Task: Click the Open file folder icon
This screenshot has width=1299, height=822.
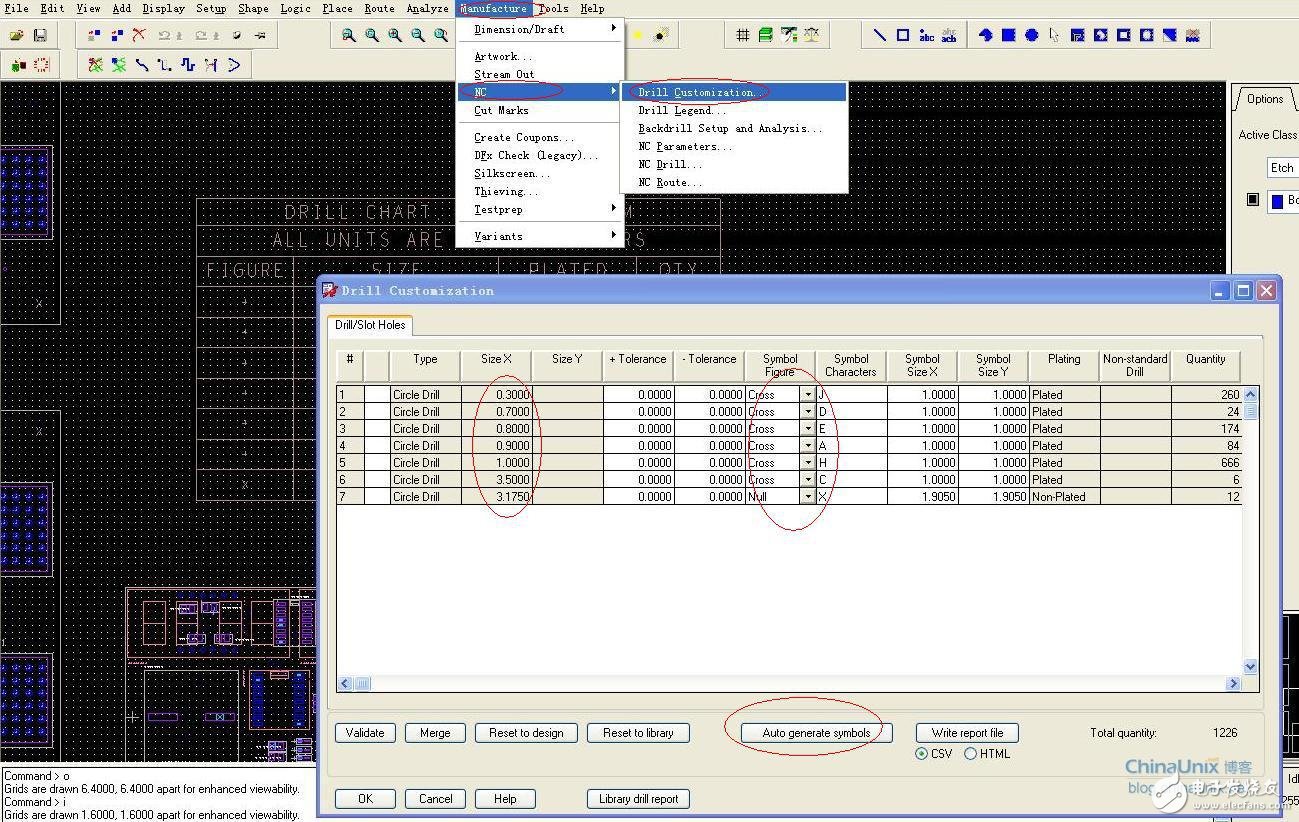Action: pyautogui.click(x=17, y=35)
